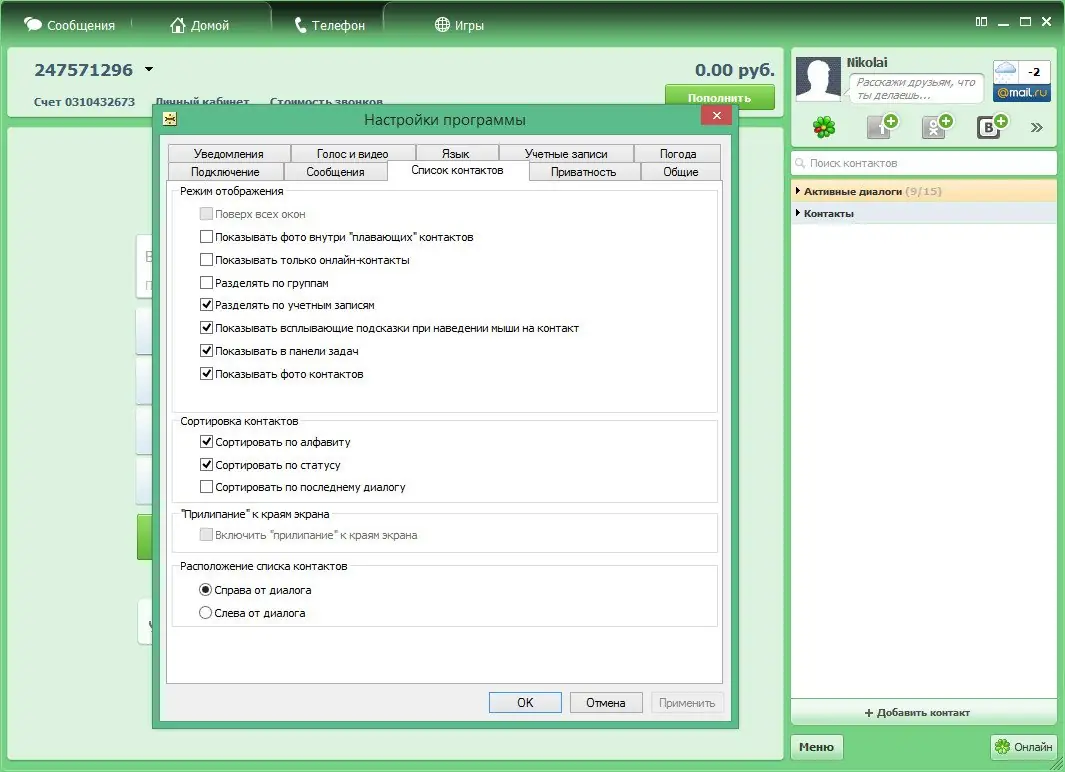The width and height of the screenshot is (1065, 772).
Task: Expand the Контакты group
Action: 828,213
